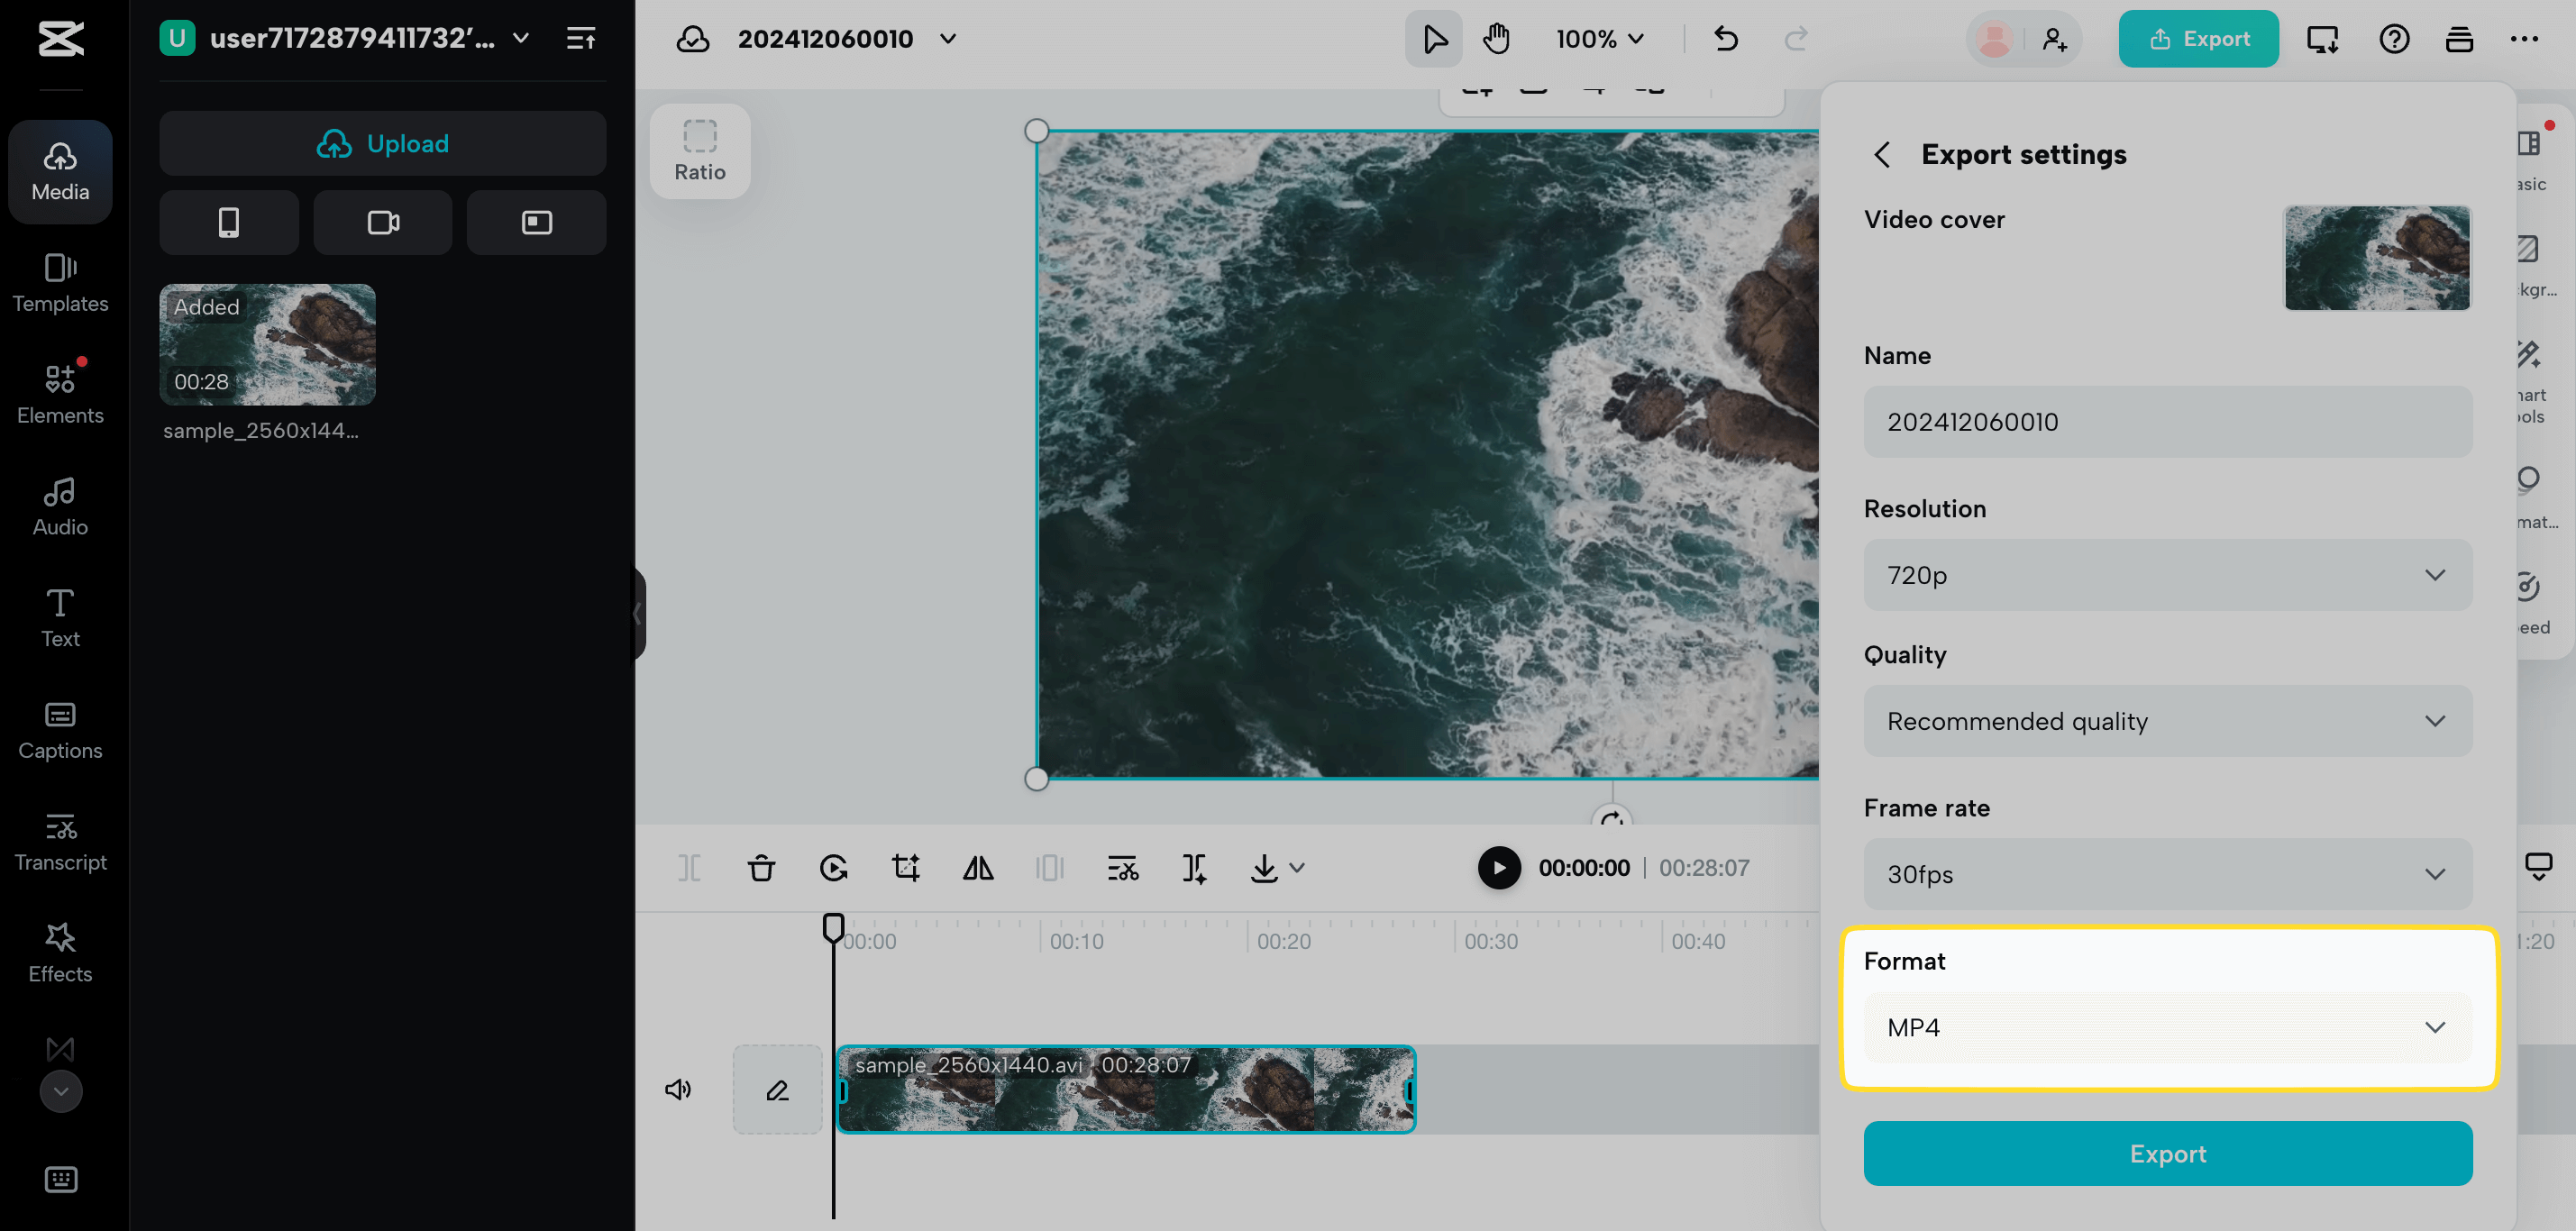Delete the selected clip with trash icon

761,868
